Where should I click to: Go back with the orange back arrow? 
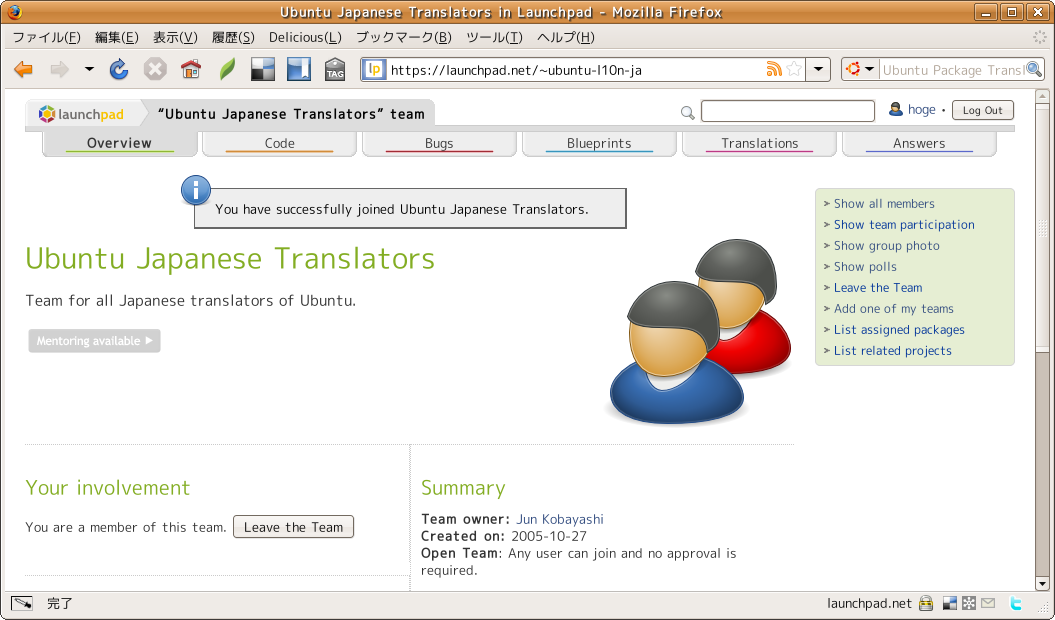pos(24,69)
